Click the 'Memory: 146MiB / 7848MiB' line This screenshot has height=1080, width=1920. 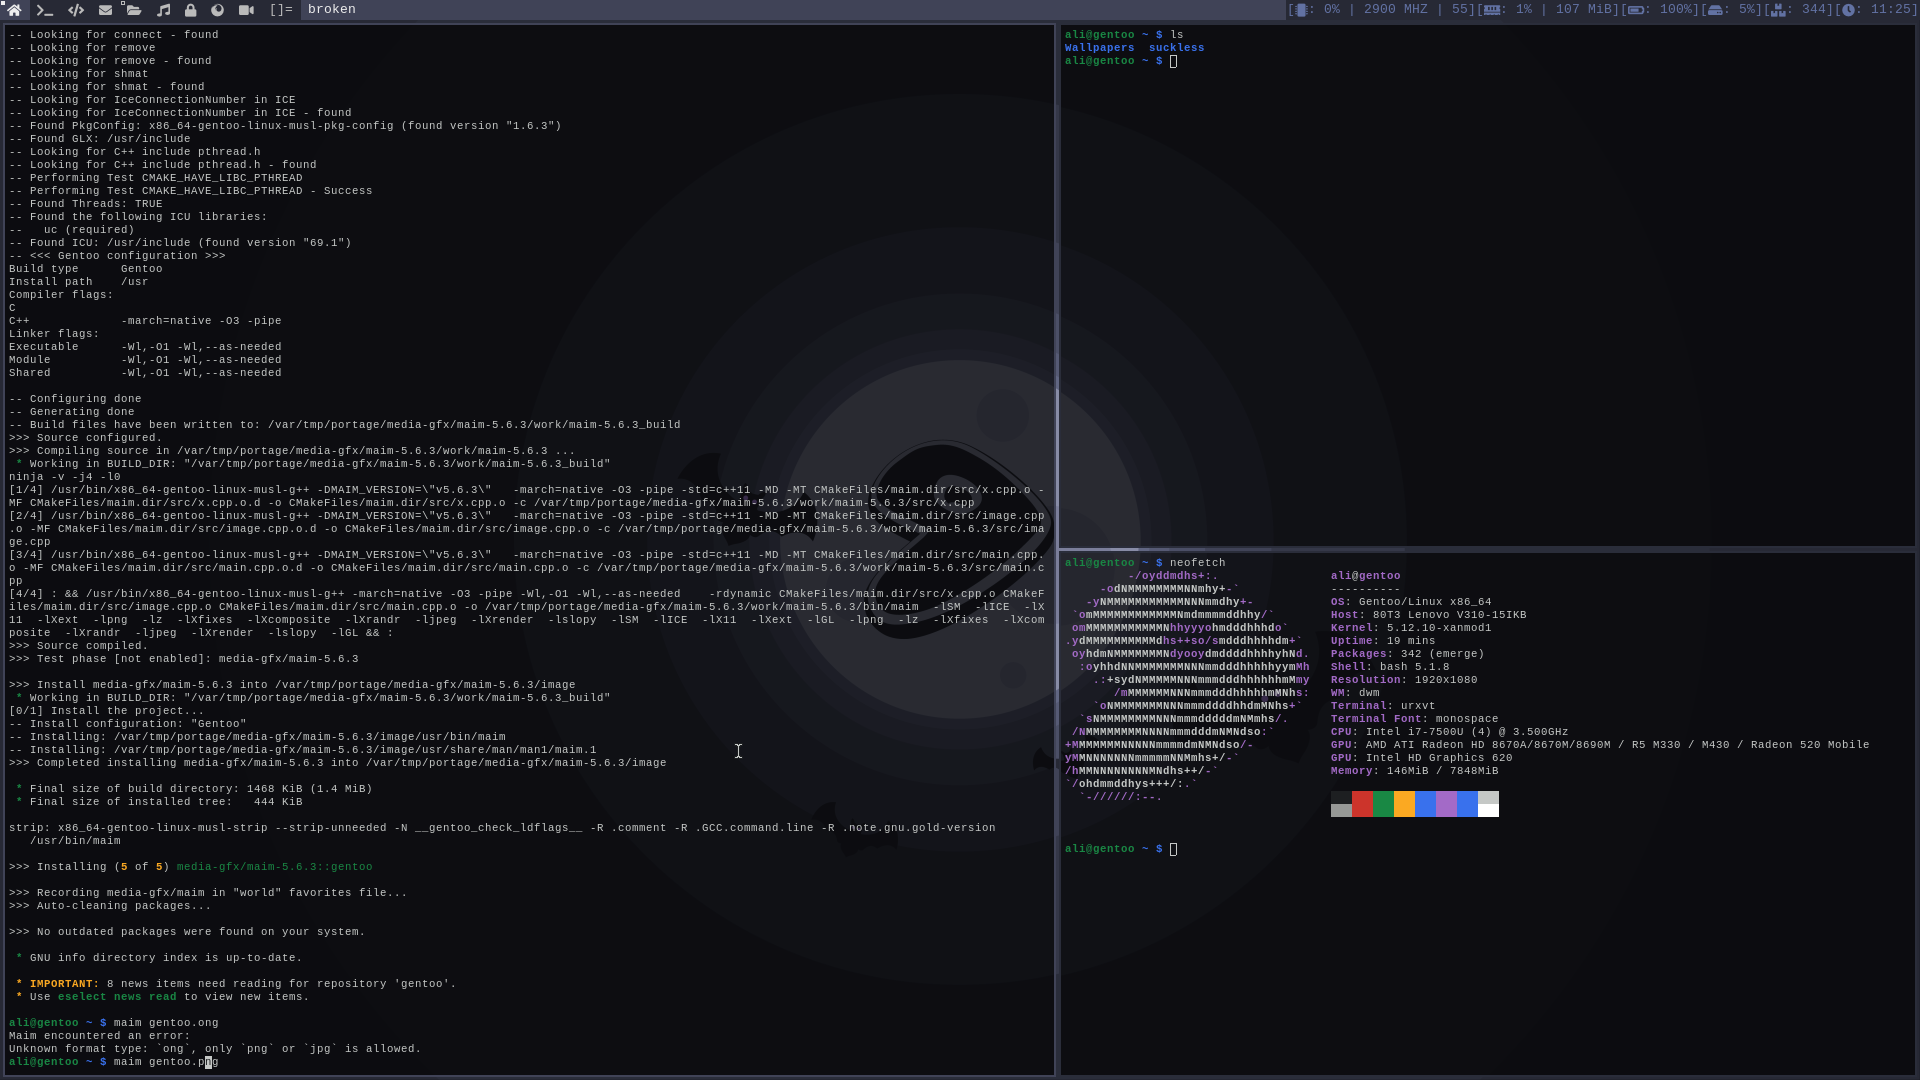(1414, 771)
